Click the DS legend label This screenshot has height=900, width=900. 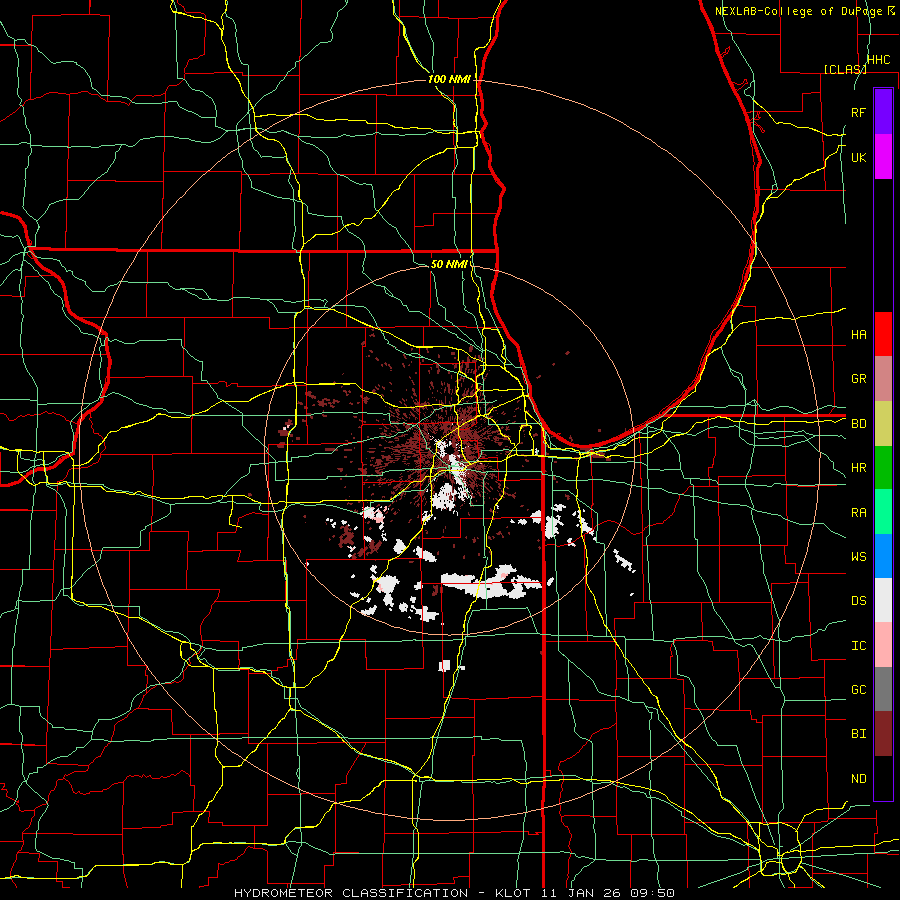[858, 601]
